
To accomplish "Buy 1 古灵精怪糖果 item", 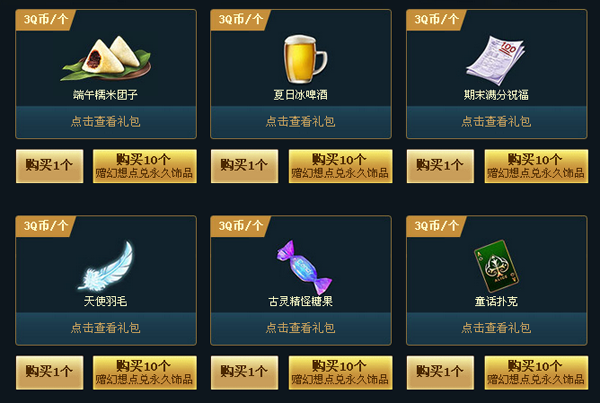I will coord(245,372).
